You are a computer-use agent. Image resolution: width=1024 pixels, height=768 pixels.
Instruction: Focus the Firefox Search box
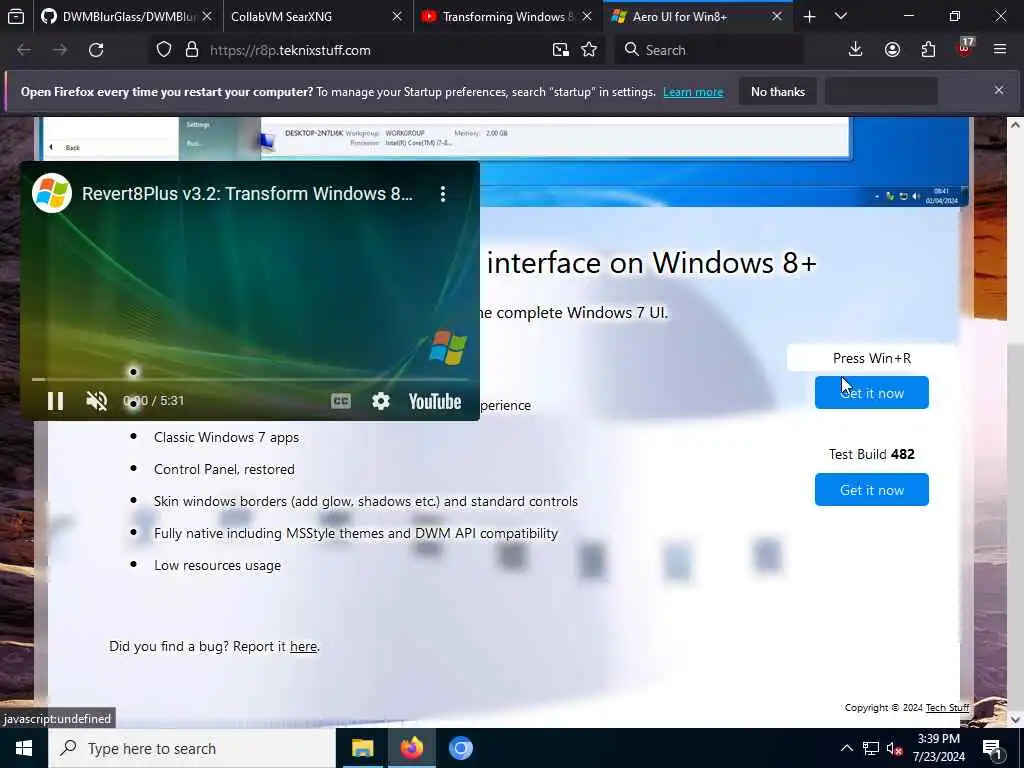709,50
